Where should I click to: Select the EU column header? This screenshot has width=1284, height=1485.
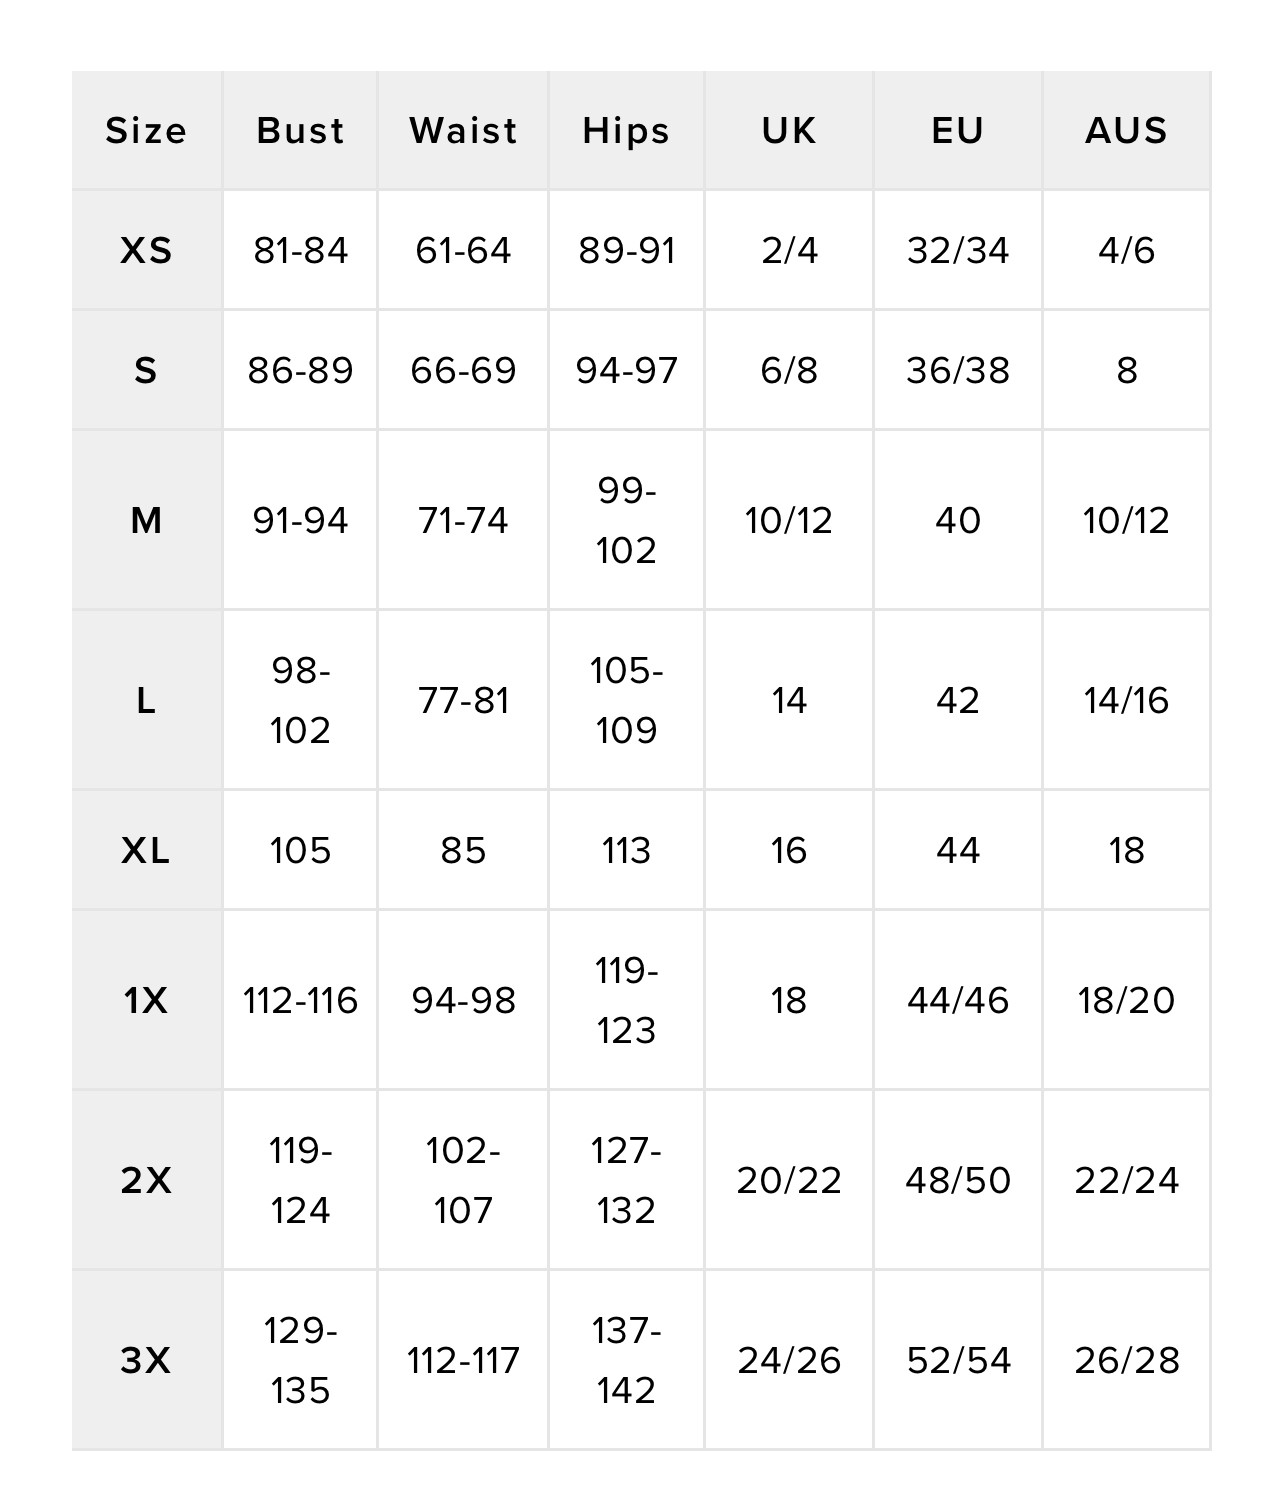point(958,131)
